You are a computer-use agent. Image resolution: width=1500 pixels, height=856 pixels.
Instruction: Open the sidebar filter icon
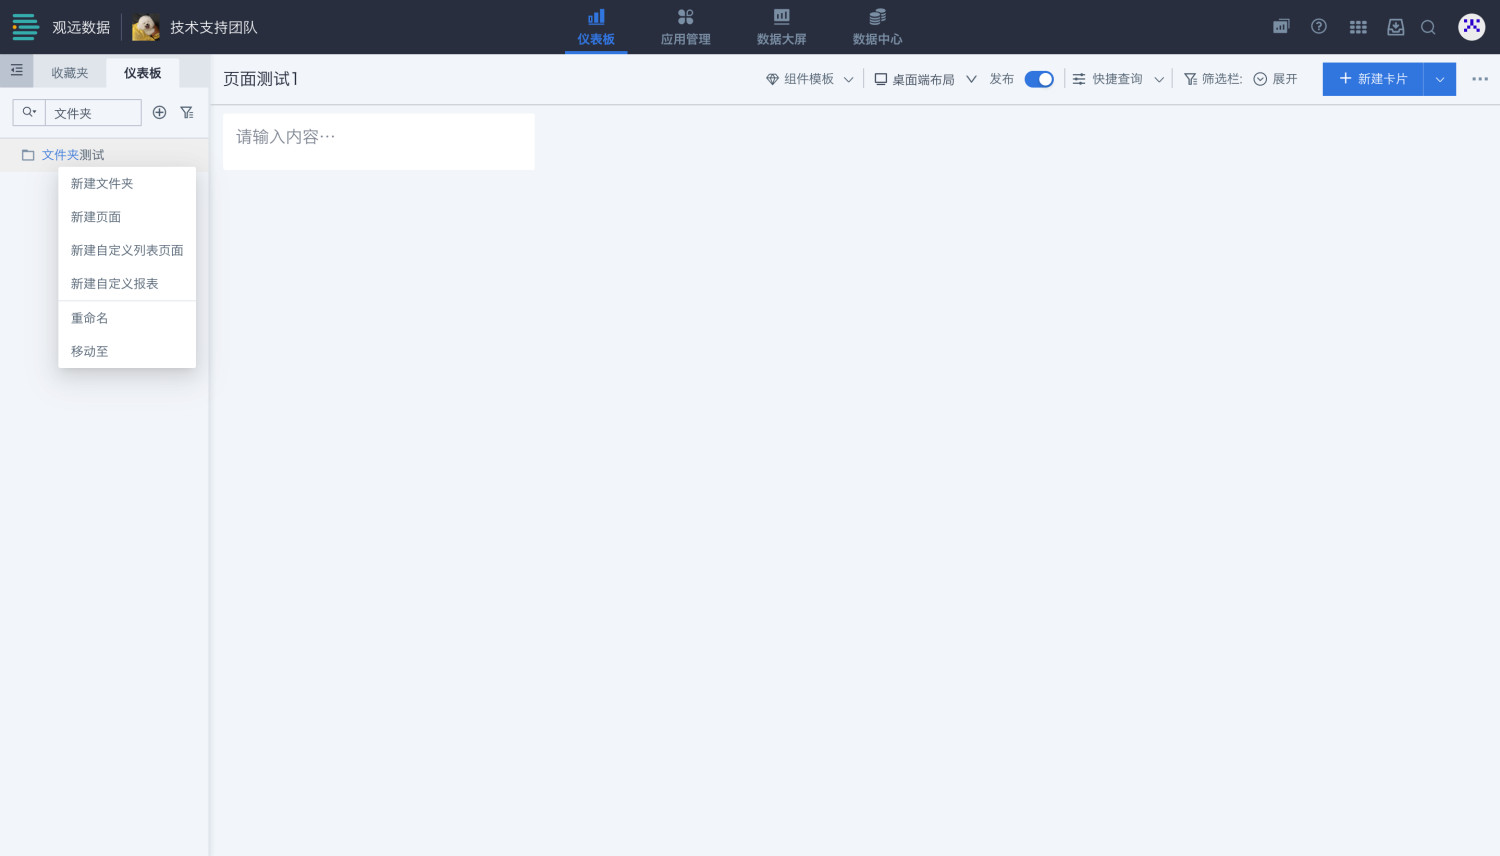pos(187,113)
